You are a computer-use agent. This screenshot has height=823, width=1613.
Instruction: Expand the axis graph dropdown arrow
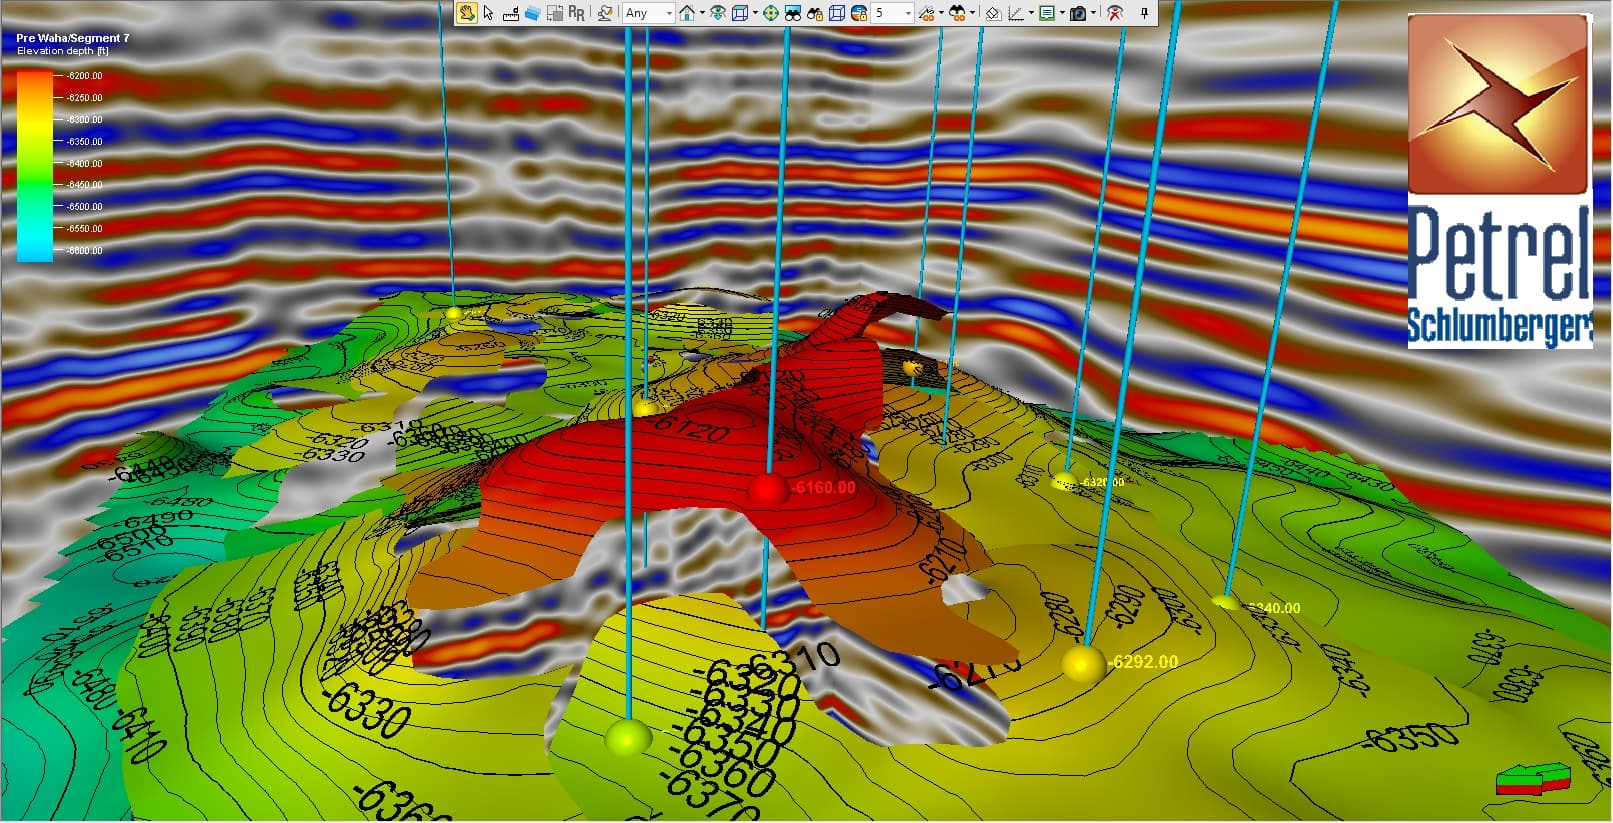tap(1031, 13)
